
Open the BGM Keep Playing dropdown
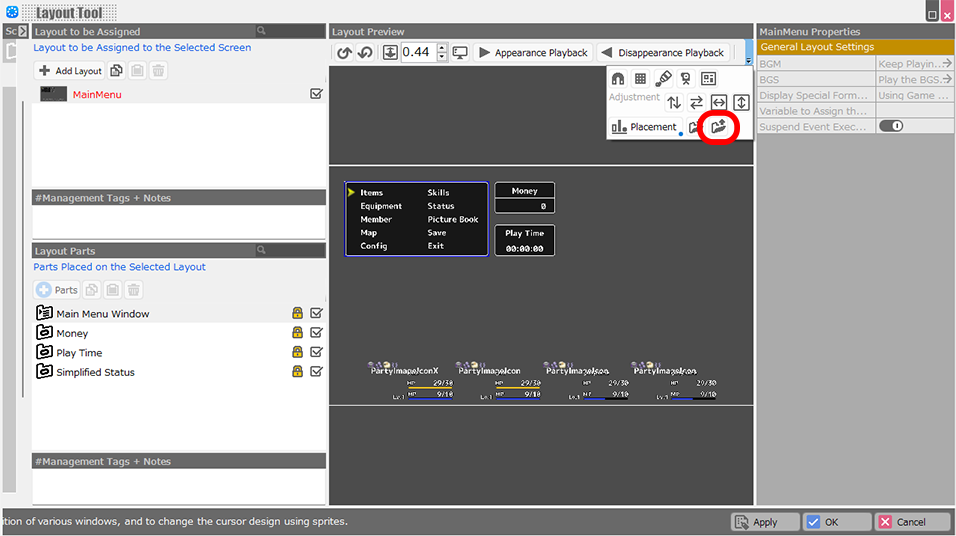tap(914, 64)
